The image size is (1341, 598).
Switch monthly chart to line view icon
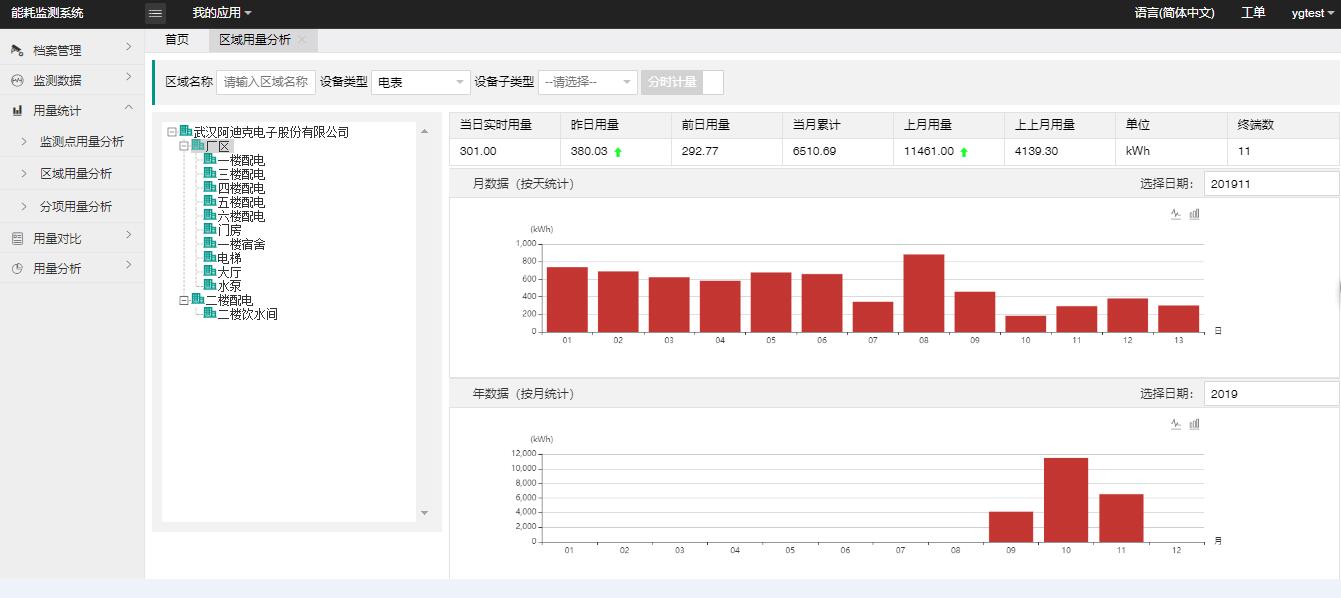coord(1176,214)
